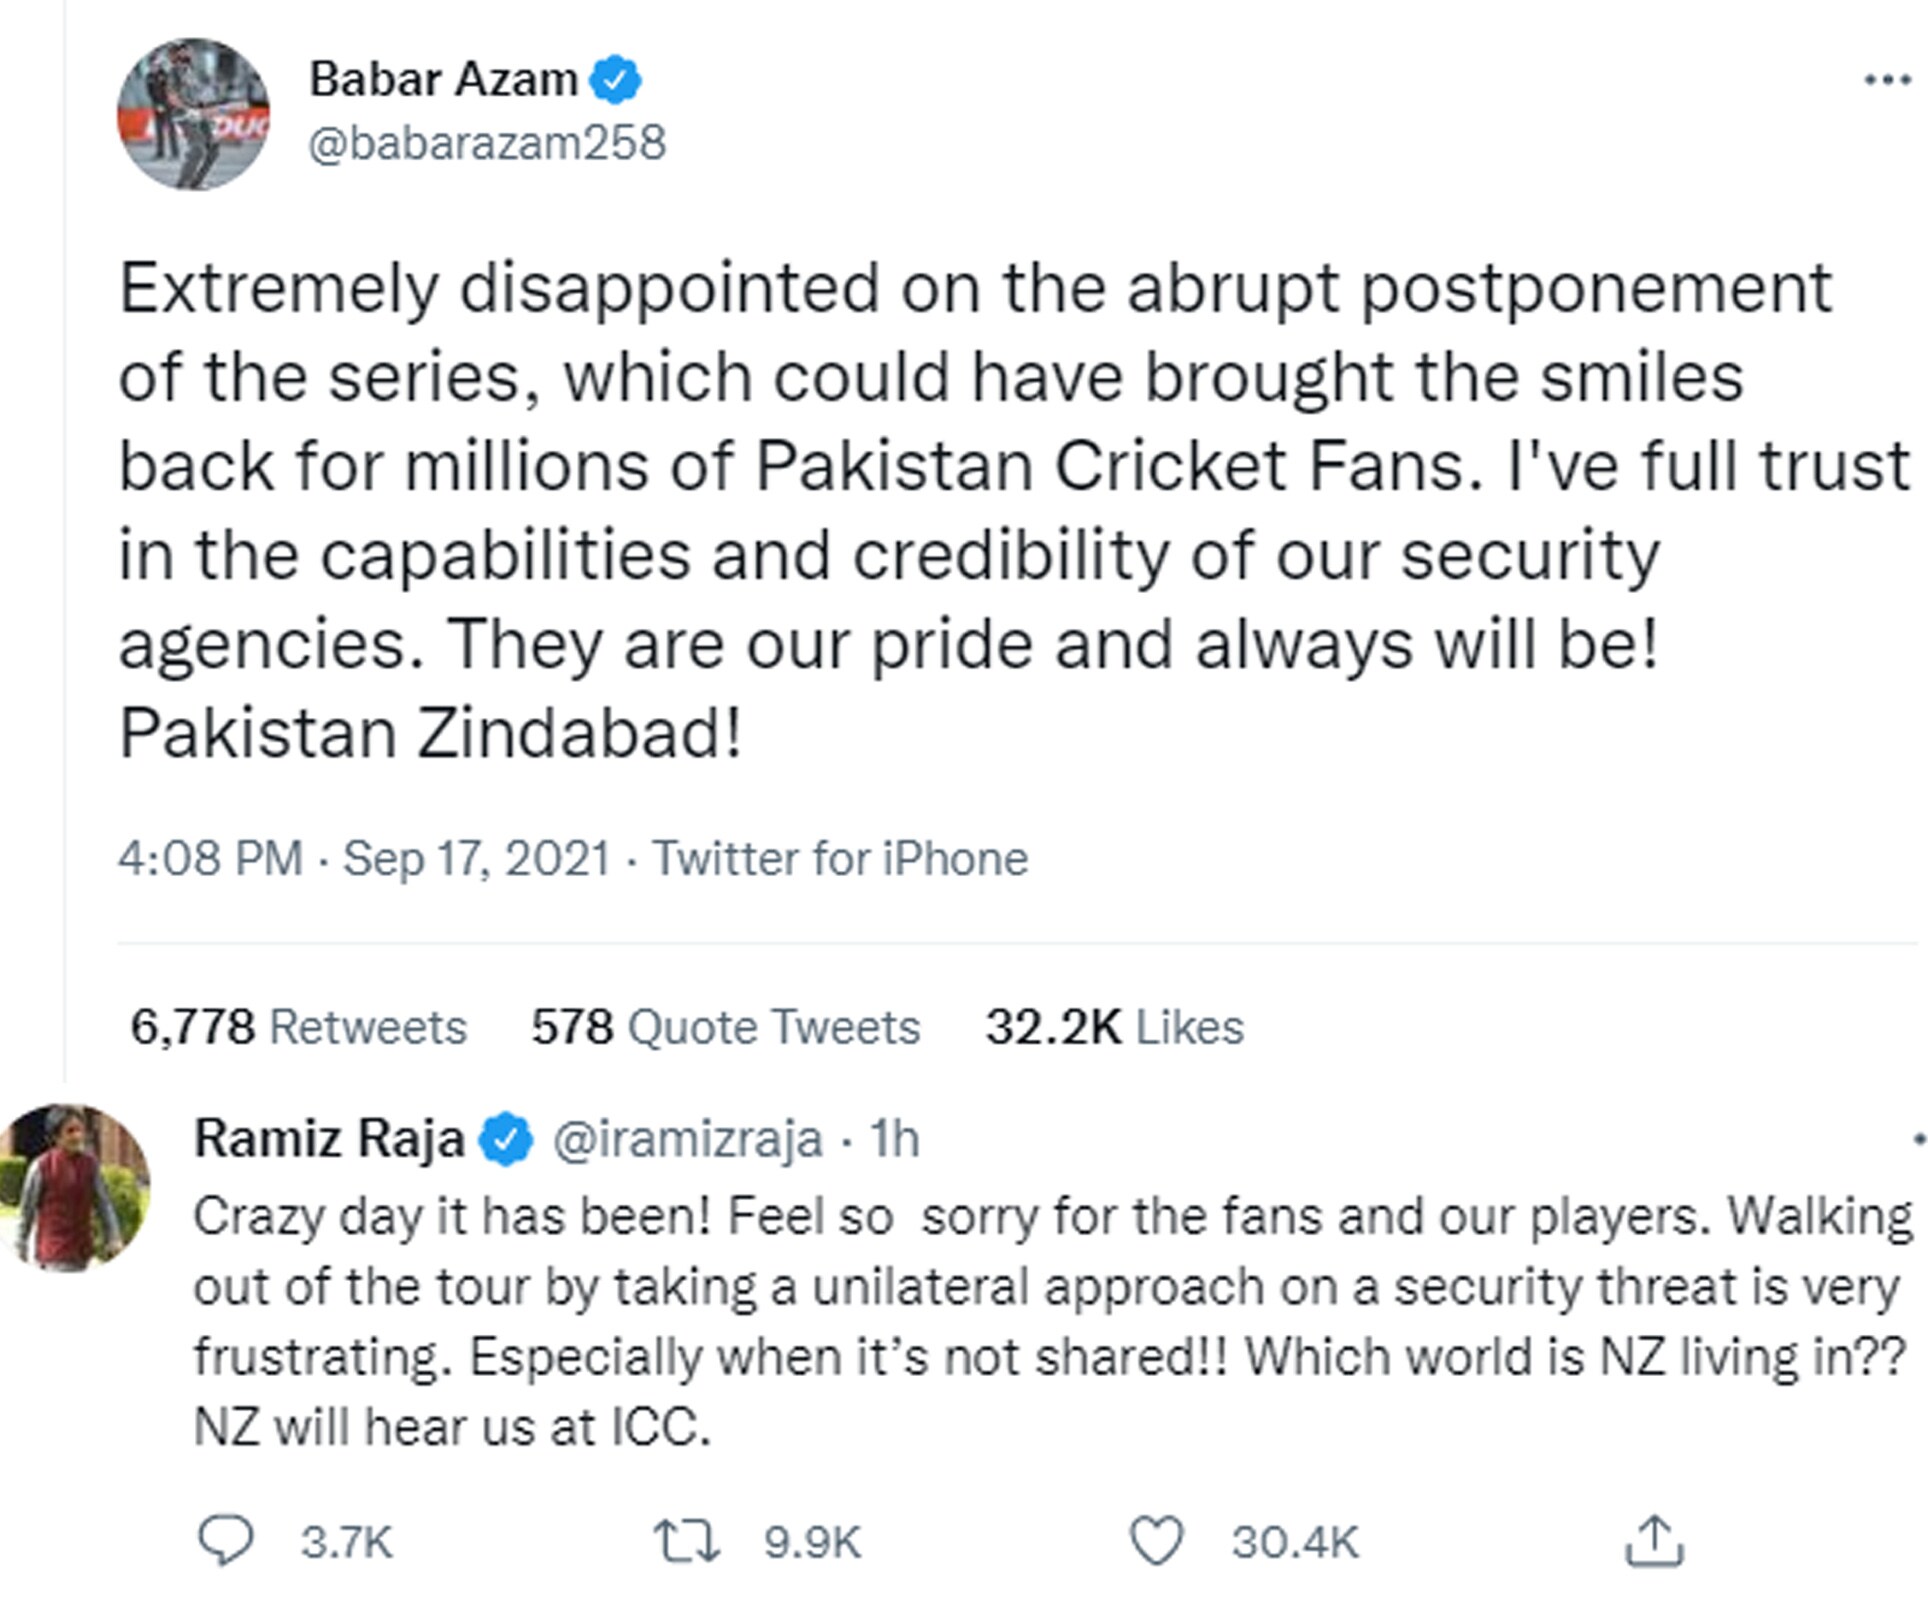Open Babar Azam's profile picture
This screenshot has height=1600, width=1928.
(193, 114)
